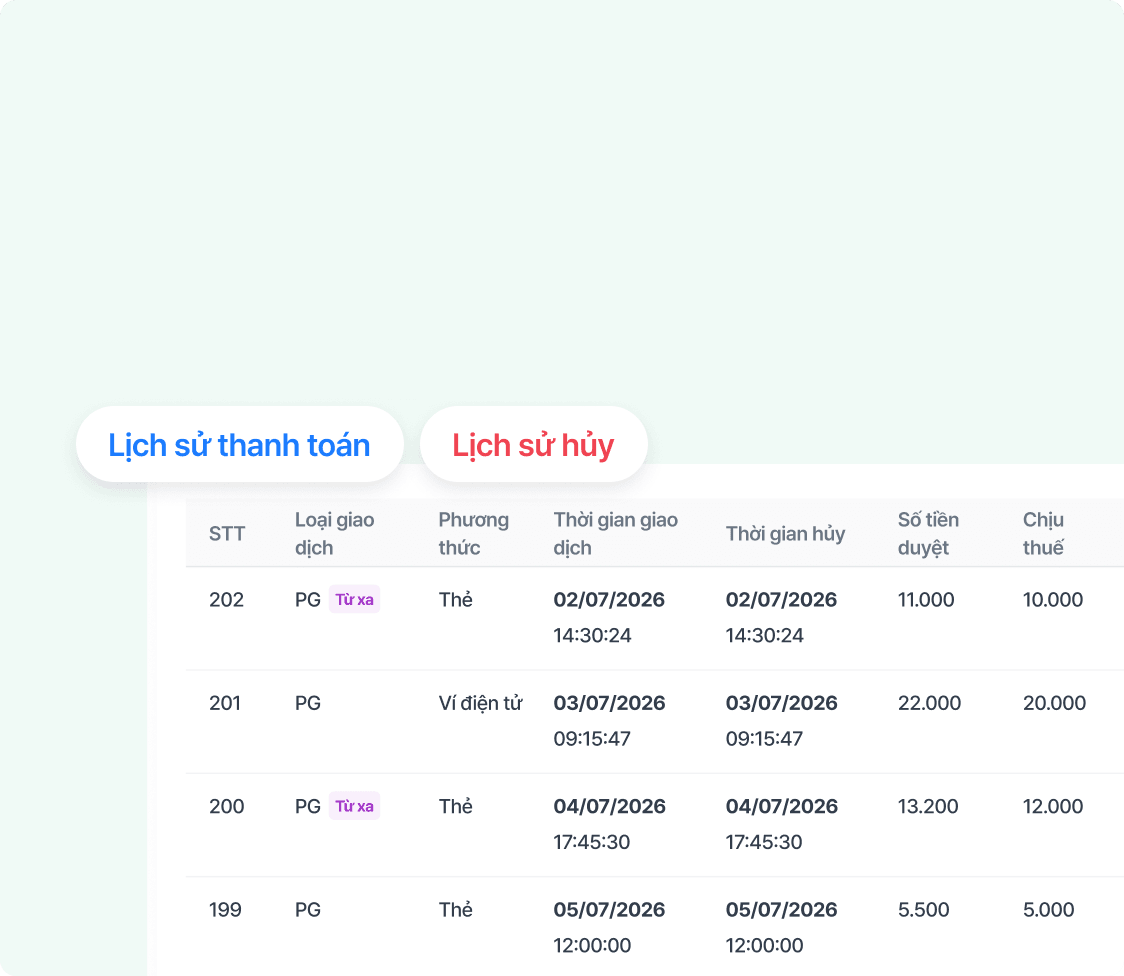Screen dimensions: 1124x976
Task: Click the 12.000 taxable amount
Action: [1052, 805]
